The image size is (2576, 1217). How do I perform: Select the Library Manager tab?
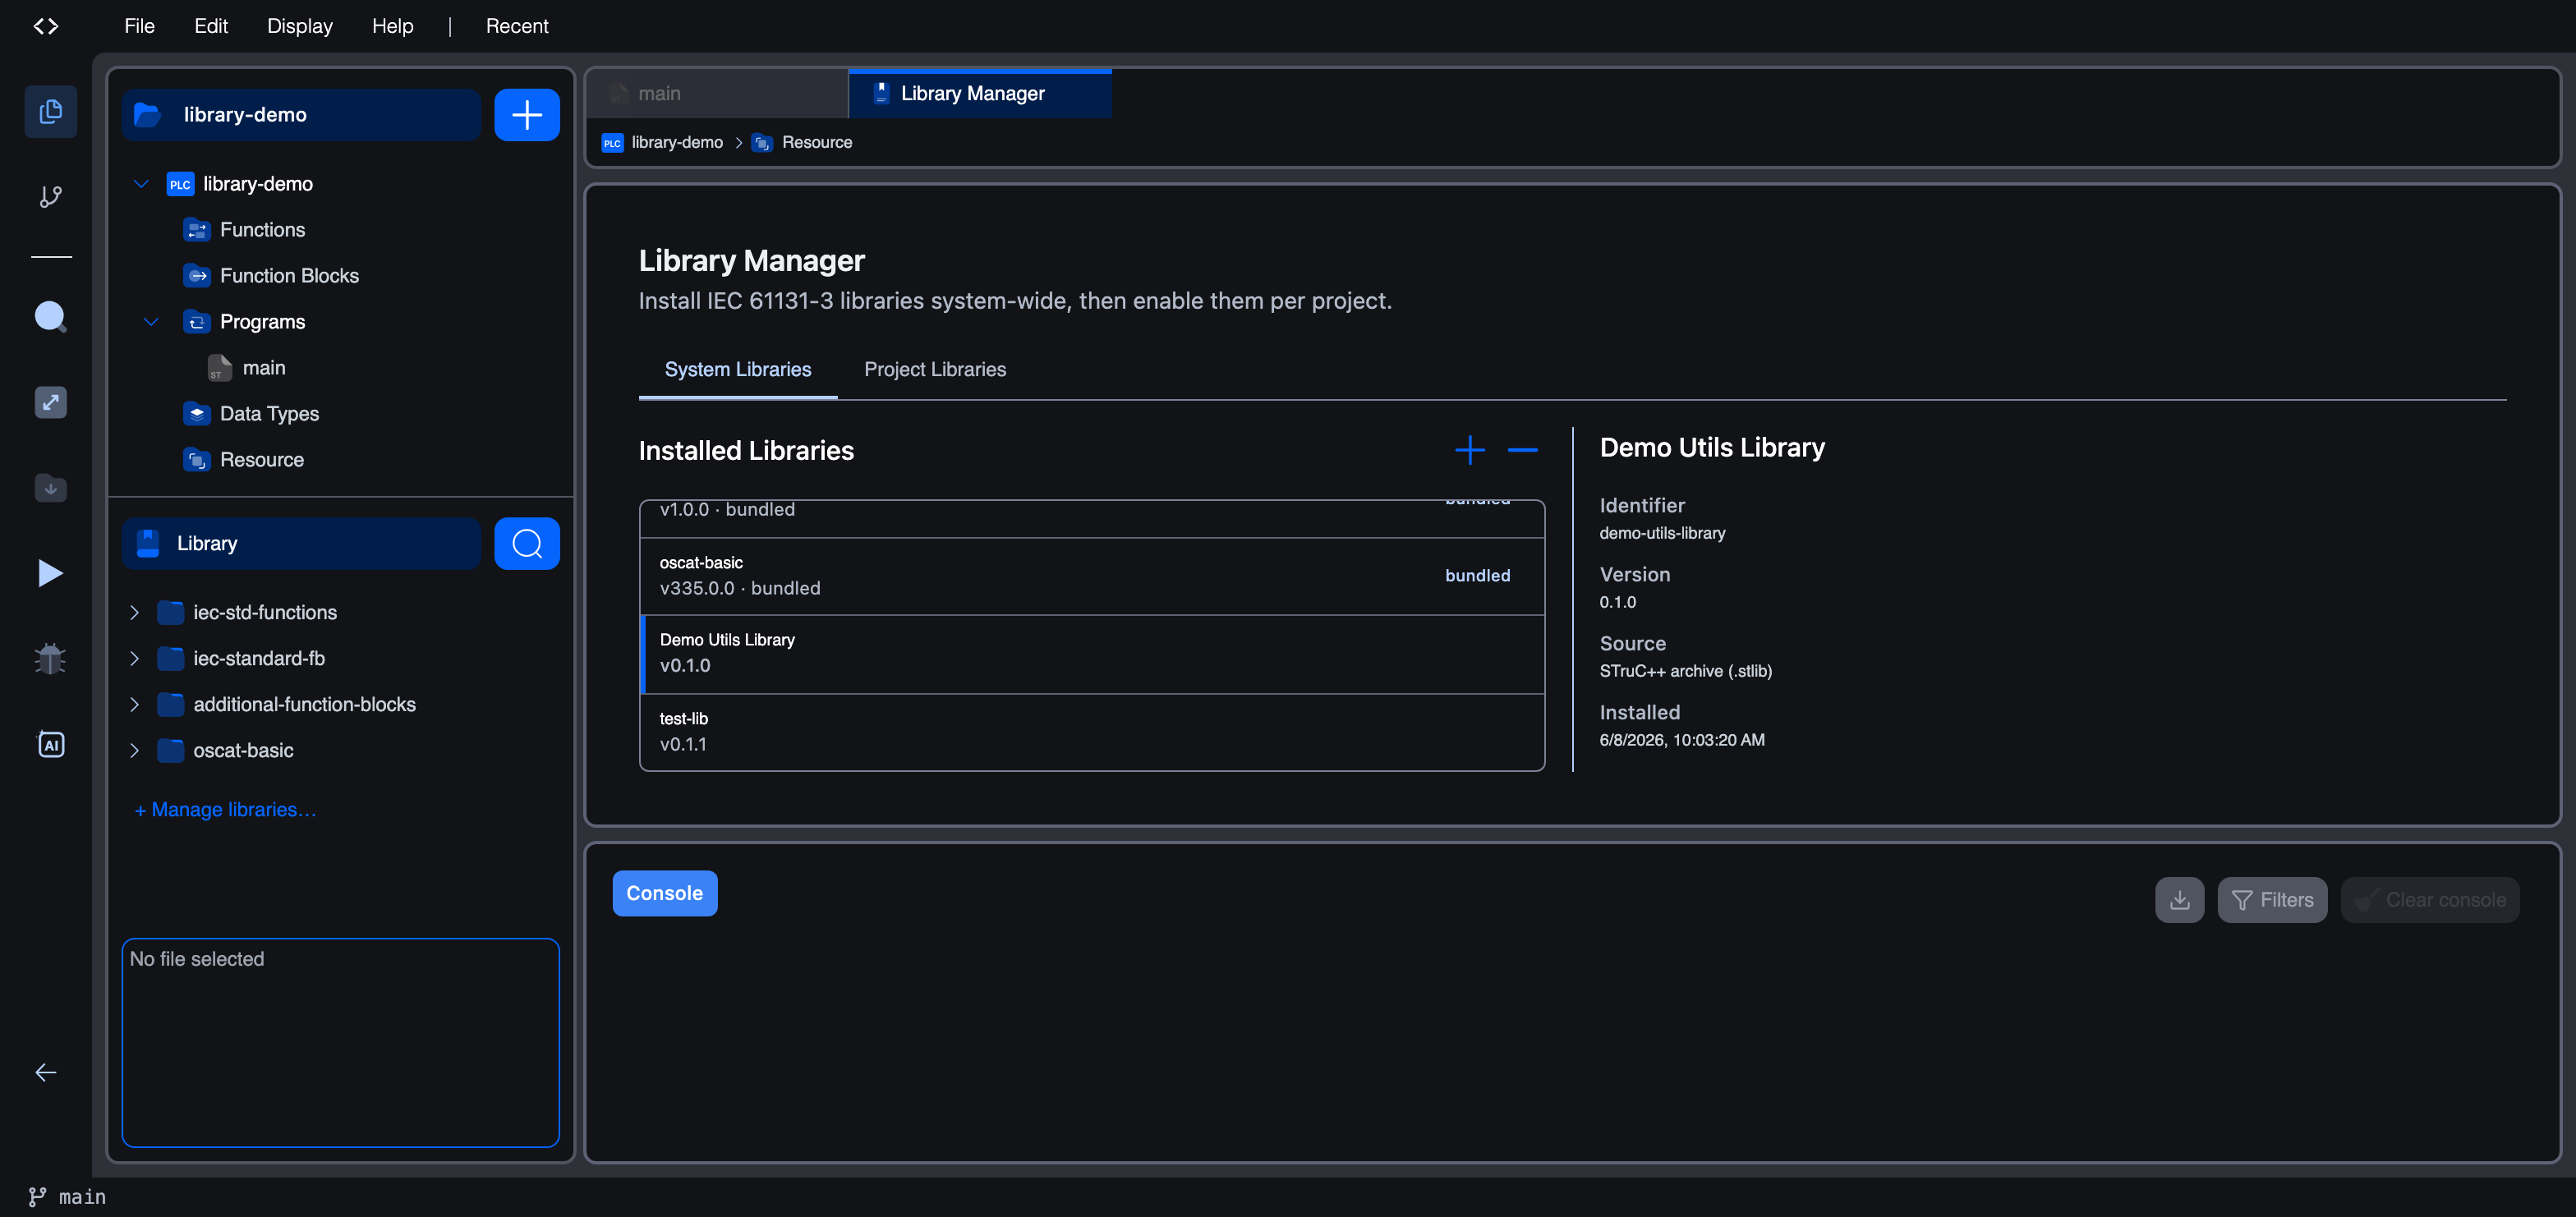[980, 93]
